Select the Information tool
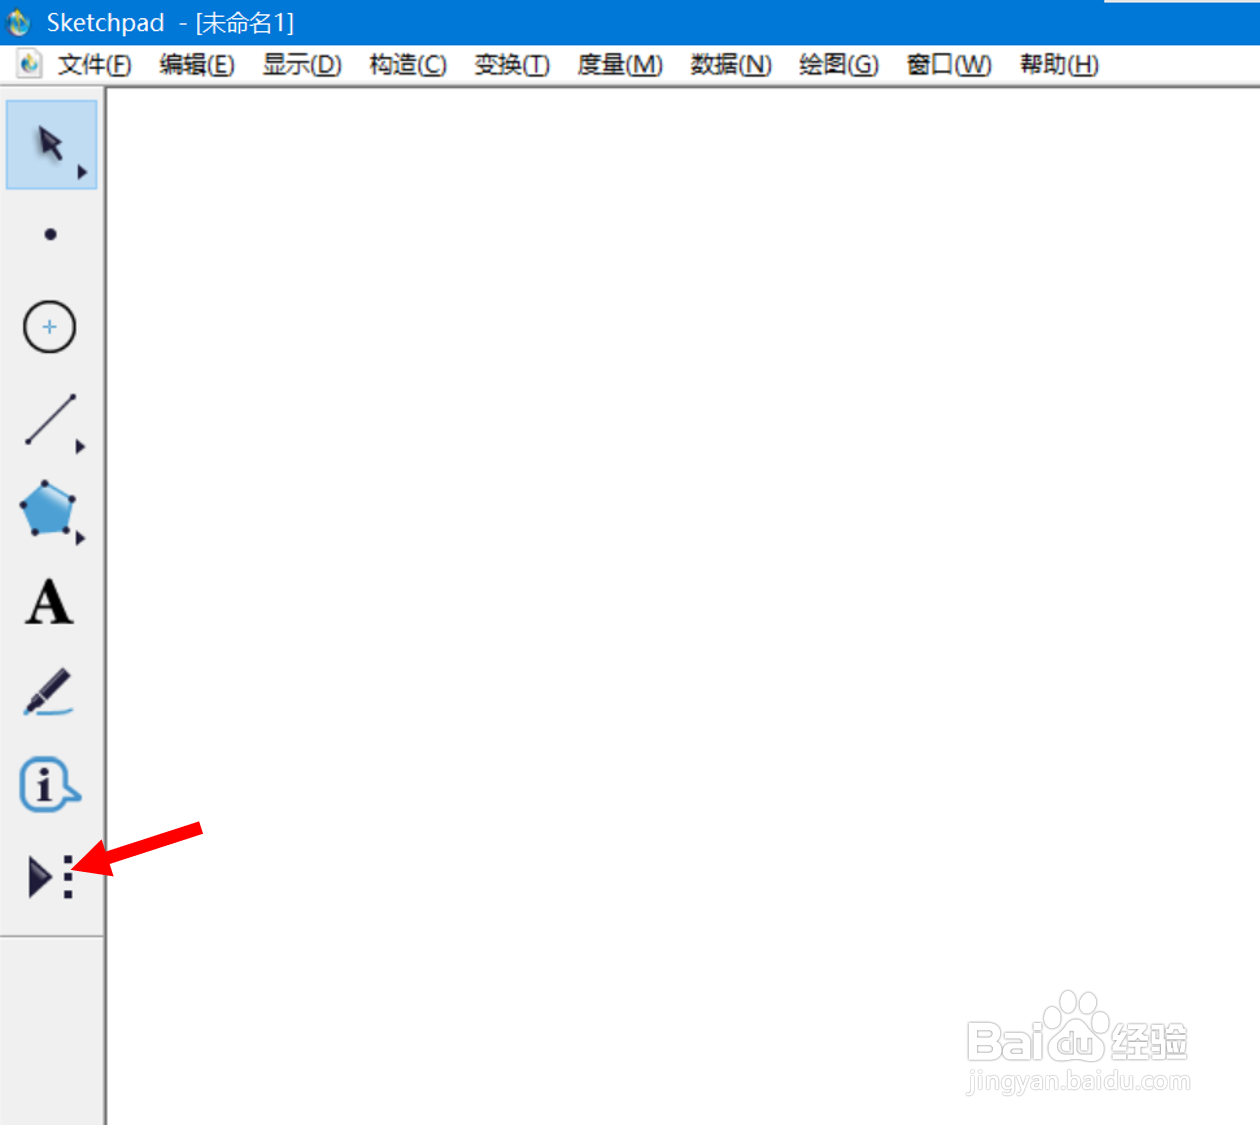Screen dimensions: 1260x1125 [x=49, y=784]
